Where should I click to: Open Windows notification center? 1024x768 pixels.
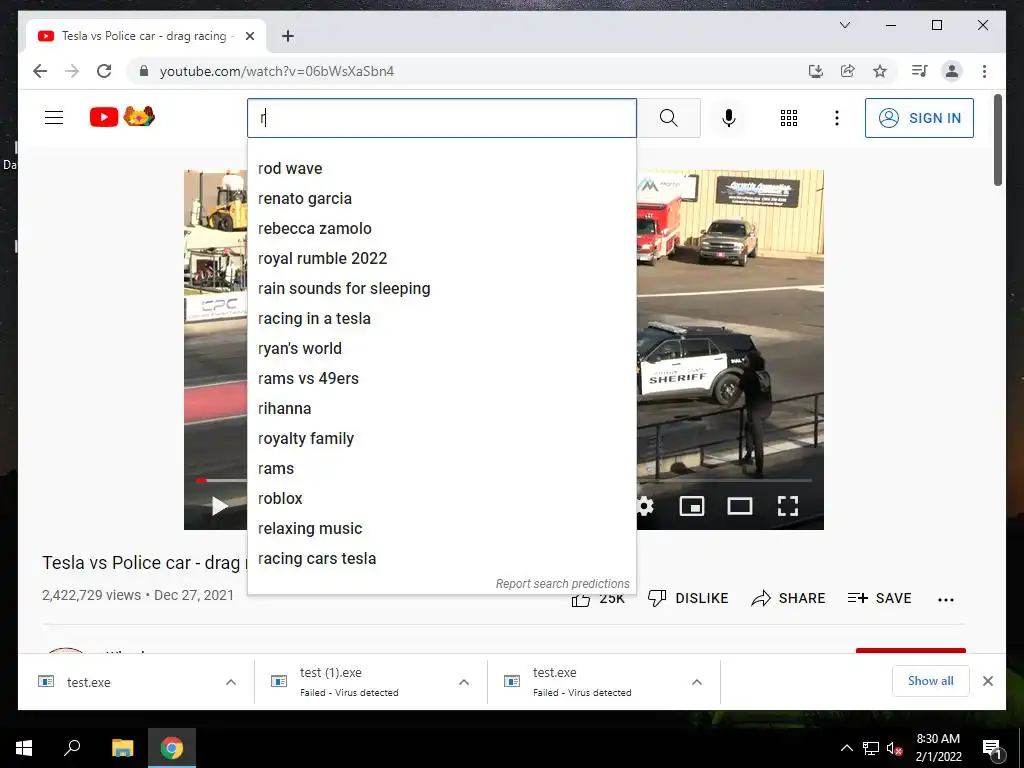992,749
